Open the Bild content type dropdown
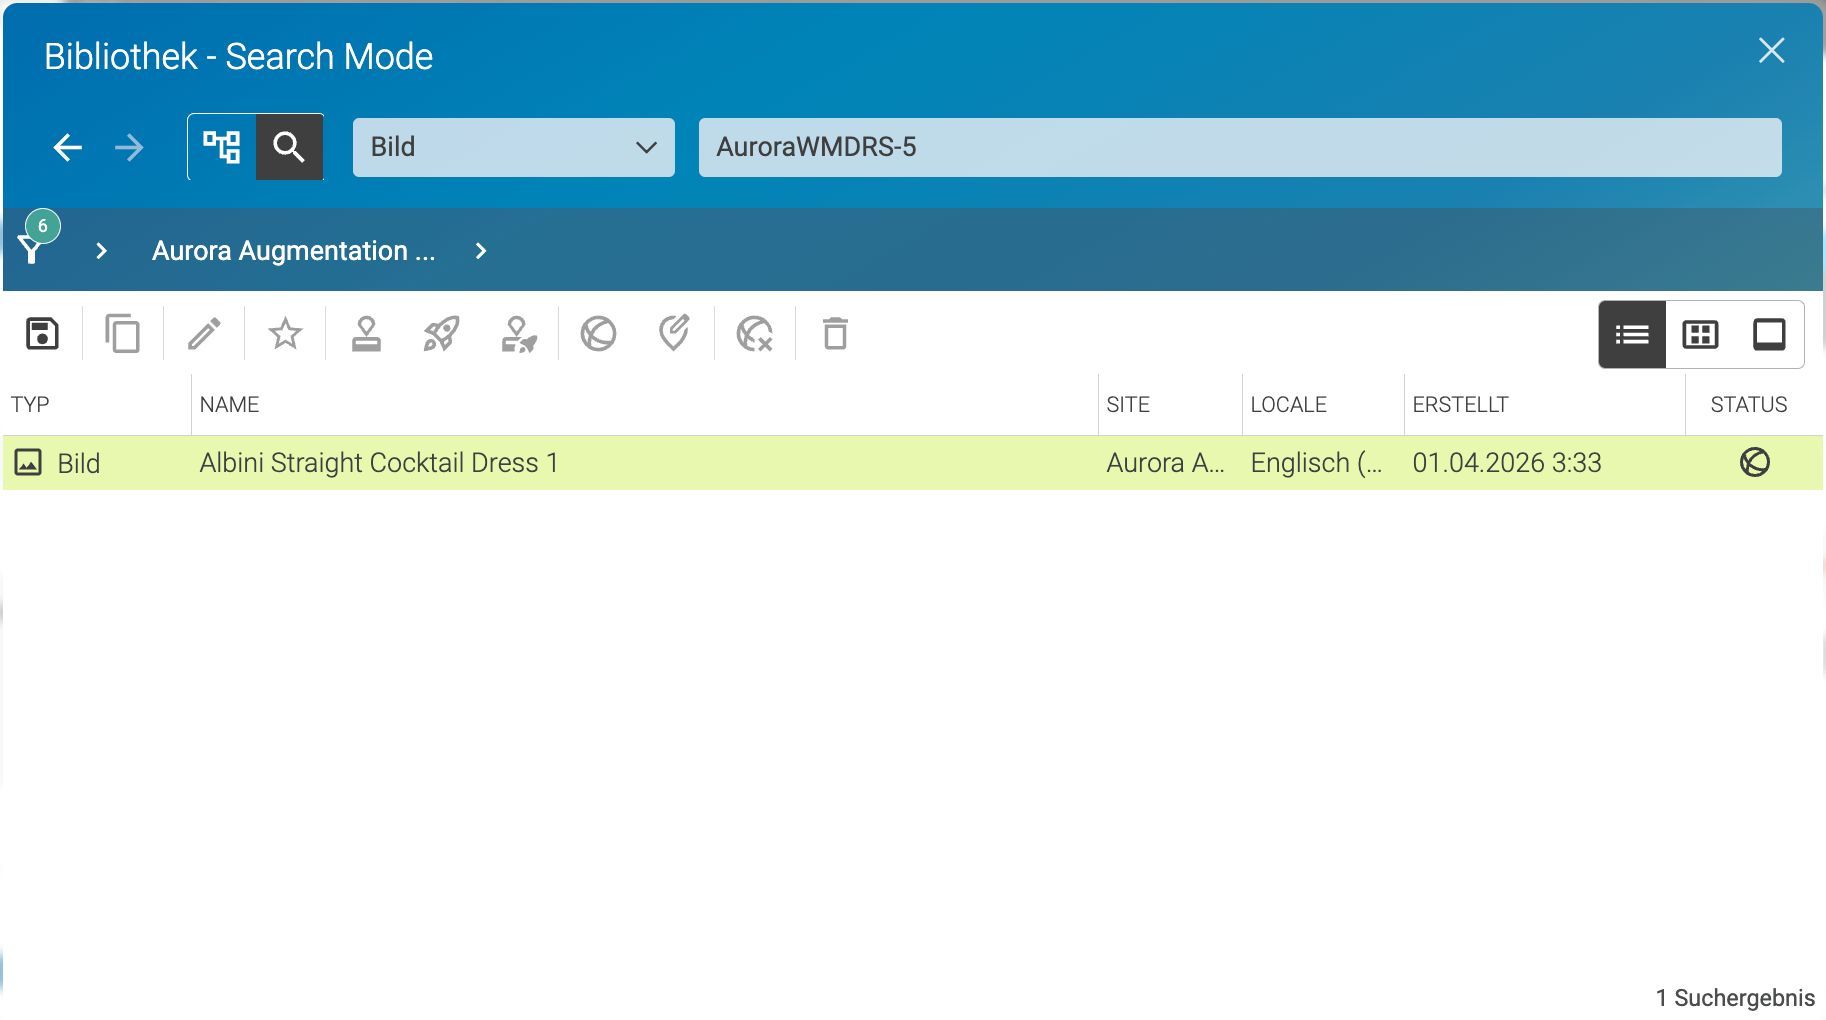This screenshot has height=1020, width=1826. coord(513,147)
